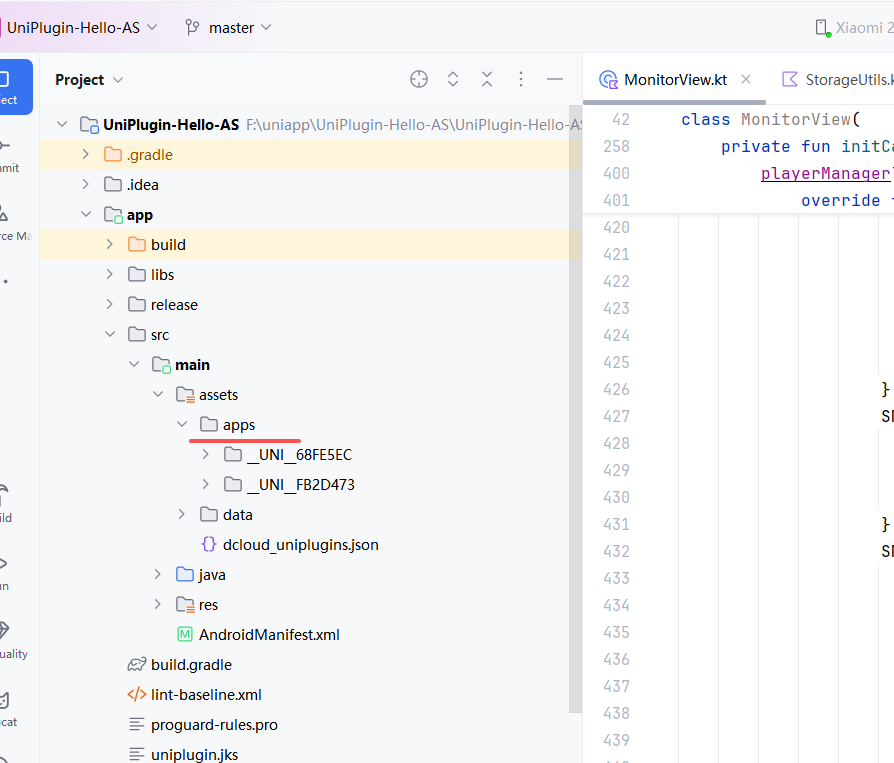The width and height of the screenshot is (894, 763).
Task: Click the Expand Selected icon in Project panel
Action: tap(453, 79)
